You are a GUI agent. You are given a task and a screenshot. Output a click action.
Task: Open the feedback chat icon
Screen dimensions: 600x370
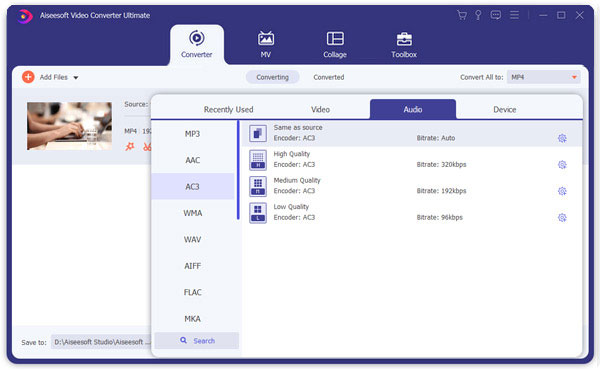point(496,15)
